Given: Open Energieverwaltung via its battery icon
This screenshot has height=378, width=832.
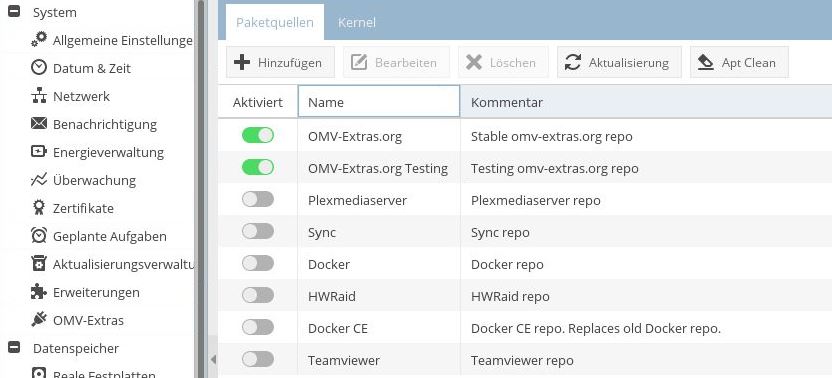Looking at the screenshot, I should (x=39, y=152).
